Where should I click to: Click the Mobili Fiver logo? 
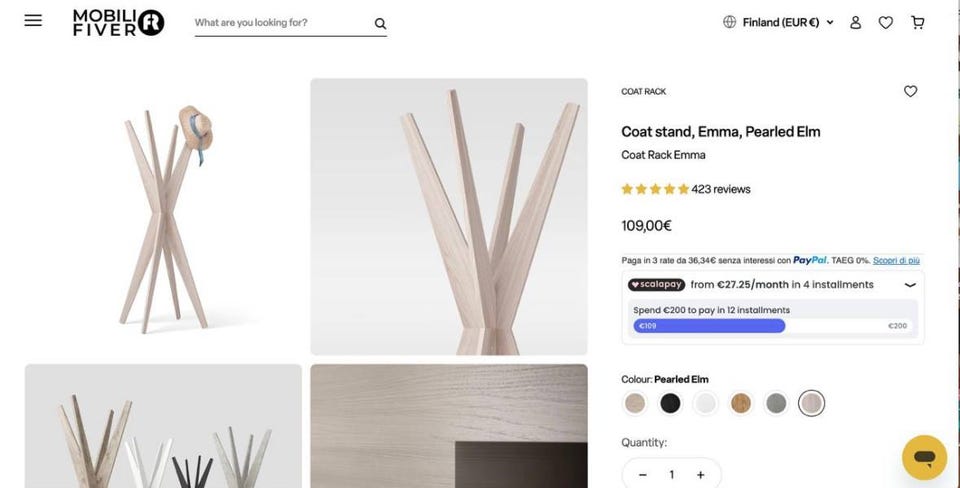click(118, 23)
